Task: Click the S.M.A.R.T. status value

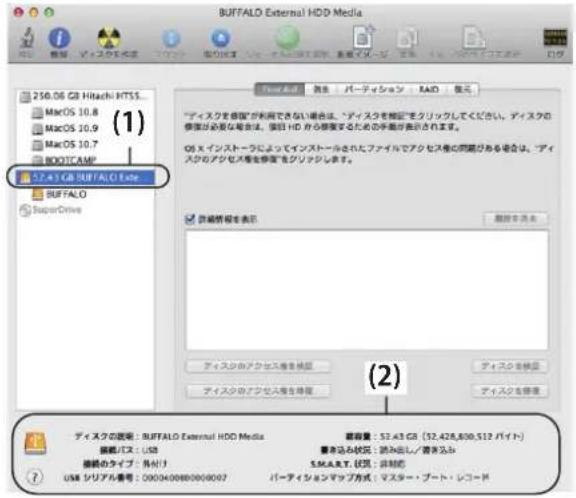Action: [x=392, y=464]
